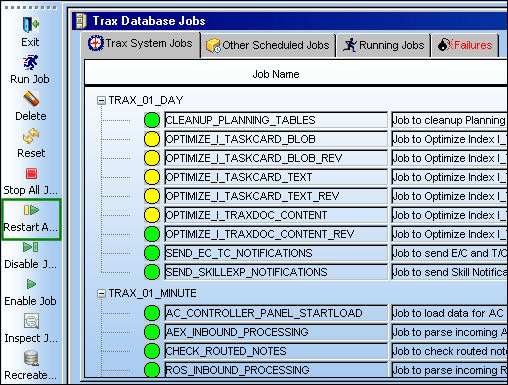Select the CLEANUP_PLANNING_TABLES job name field
Image resolution: width=508 pixels, height=385 pixels.
(276, 120)
